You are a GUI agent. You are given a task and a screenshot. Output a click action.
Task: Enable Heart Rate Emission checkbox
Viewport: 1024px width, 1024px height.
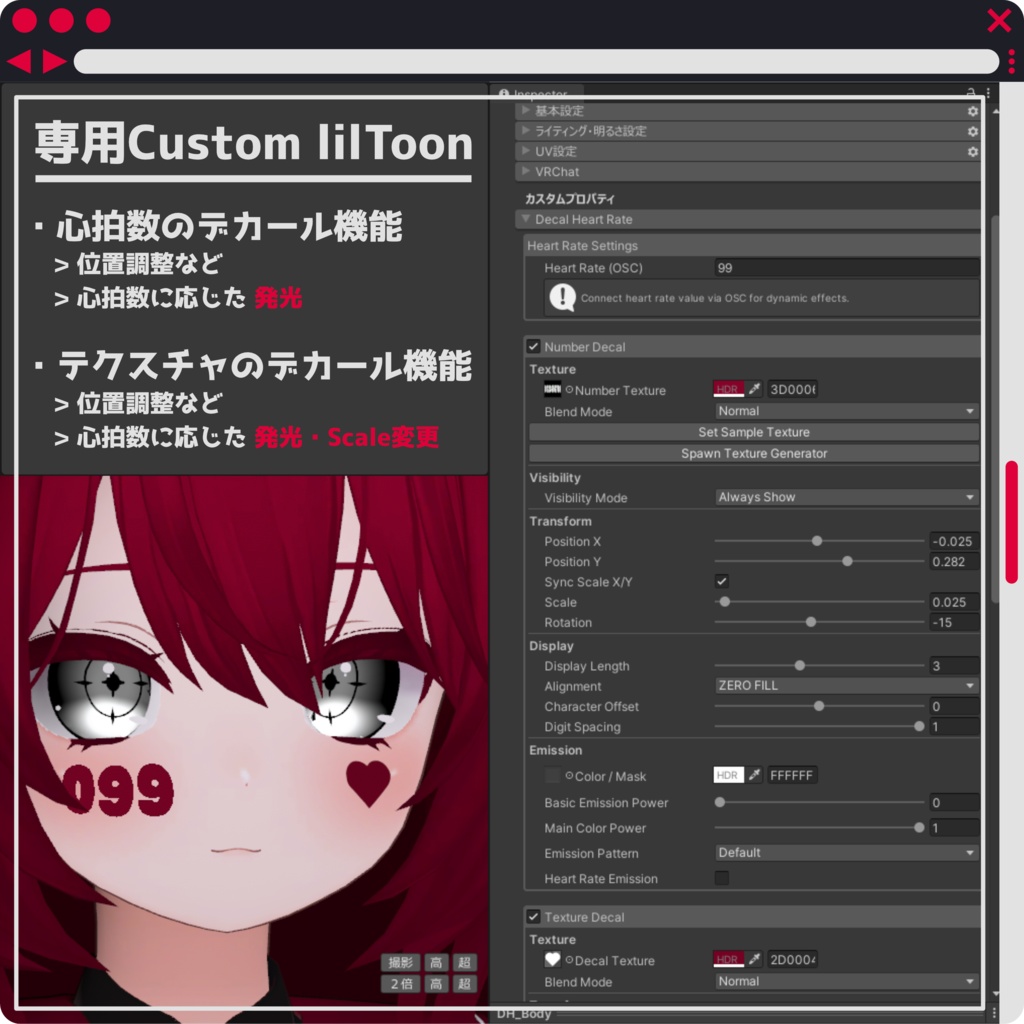coord(722,878)
